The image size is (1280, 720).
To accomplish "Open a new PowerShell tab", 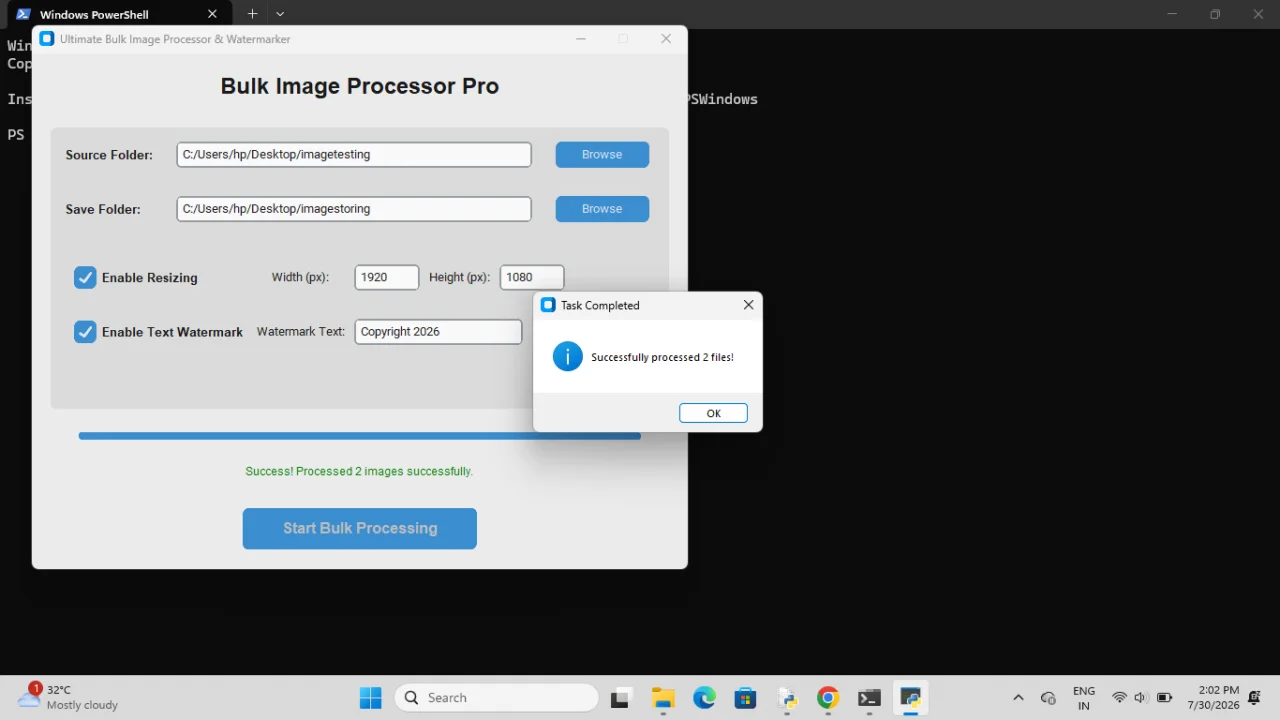I will pyautogui.click(x=252, y=14).
